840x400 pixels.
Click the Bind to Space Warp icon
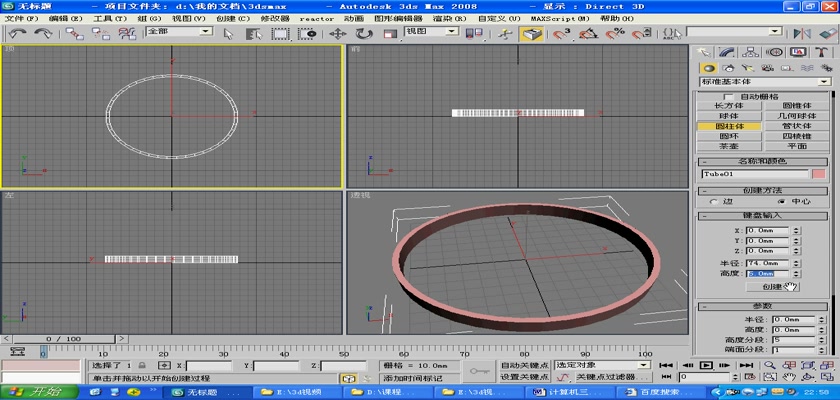127,34
